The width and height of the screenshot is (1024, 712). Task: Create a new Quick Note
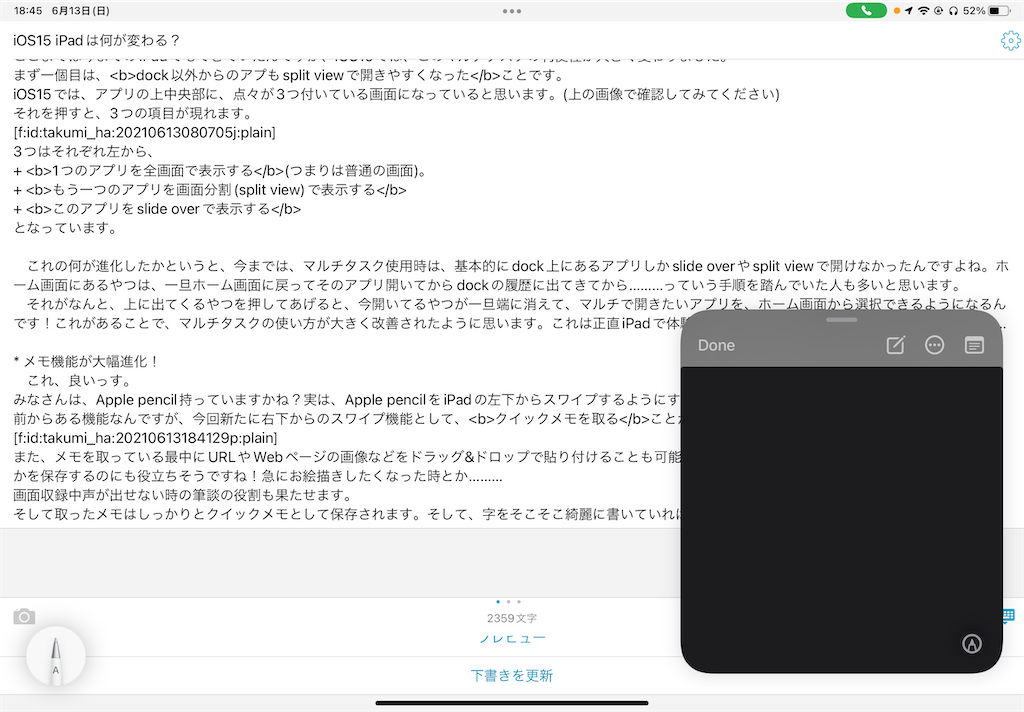click(x=895, y=345)
